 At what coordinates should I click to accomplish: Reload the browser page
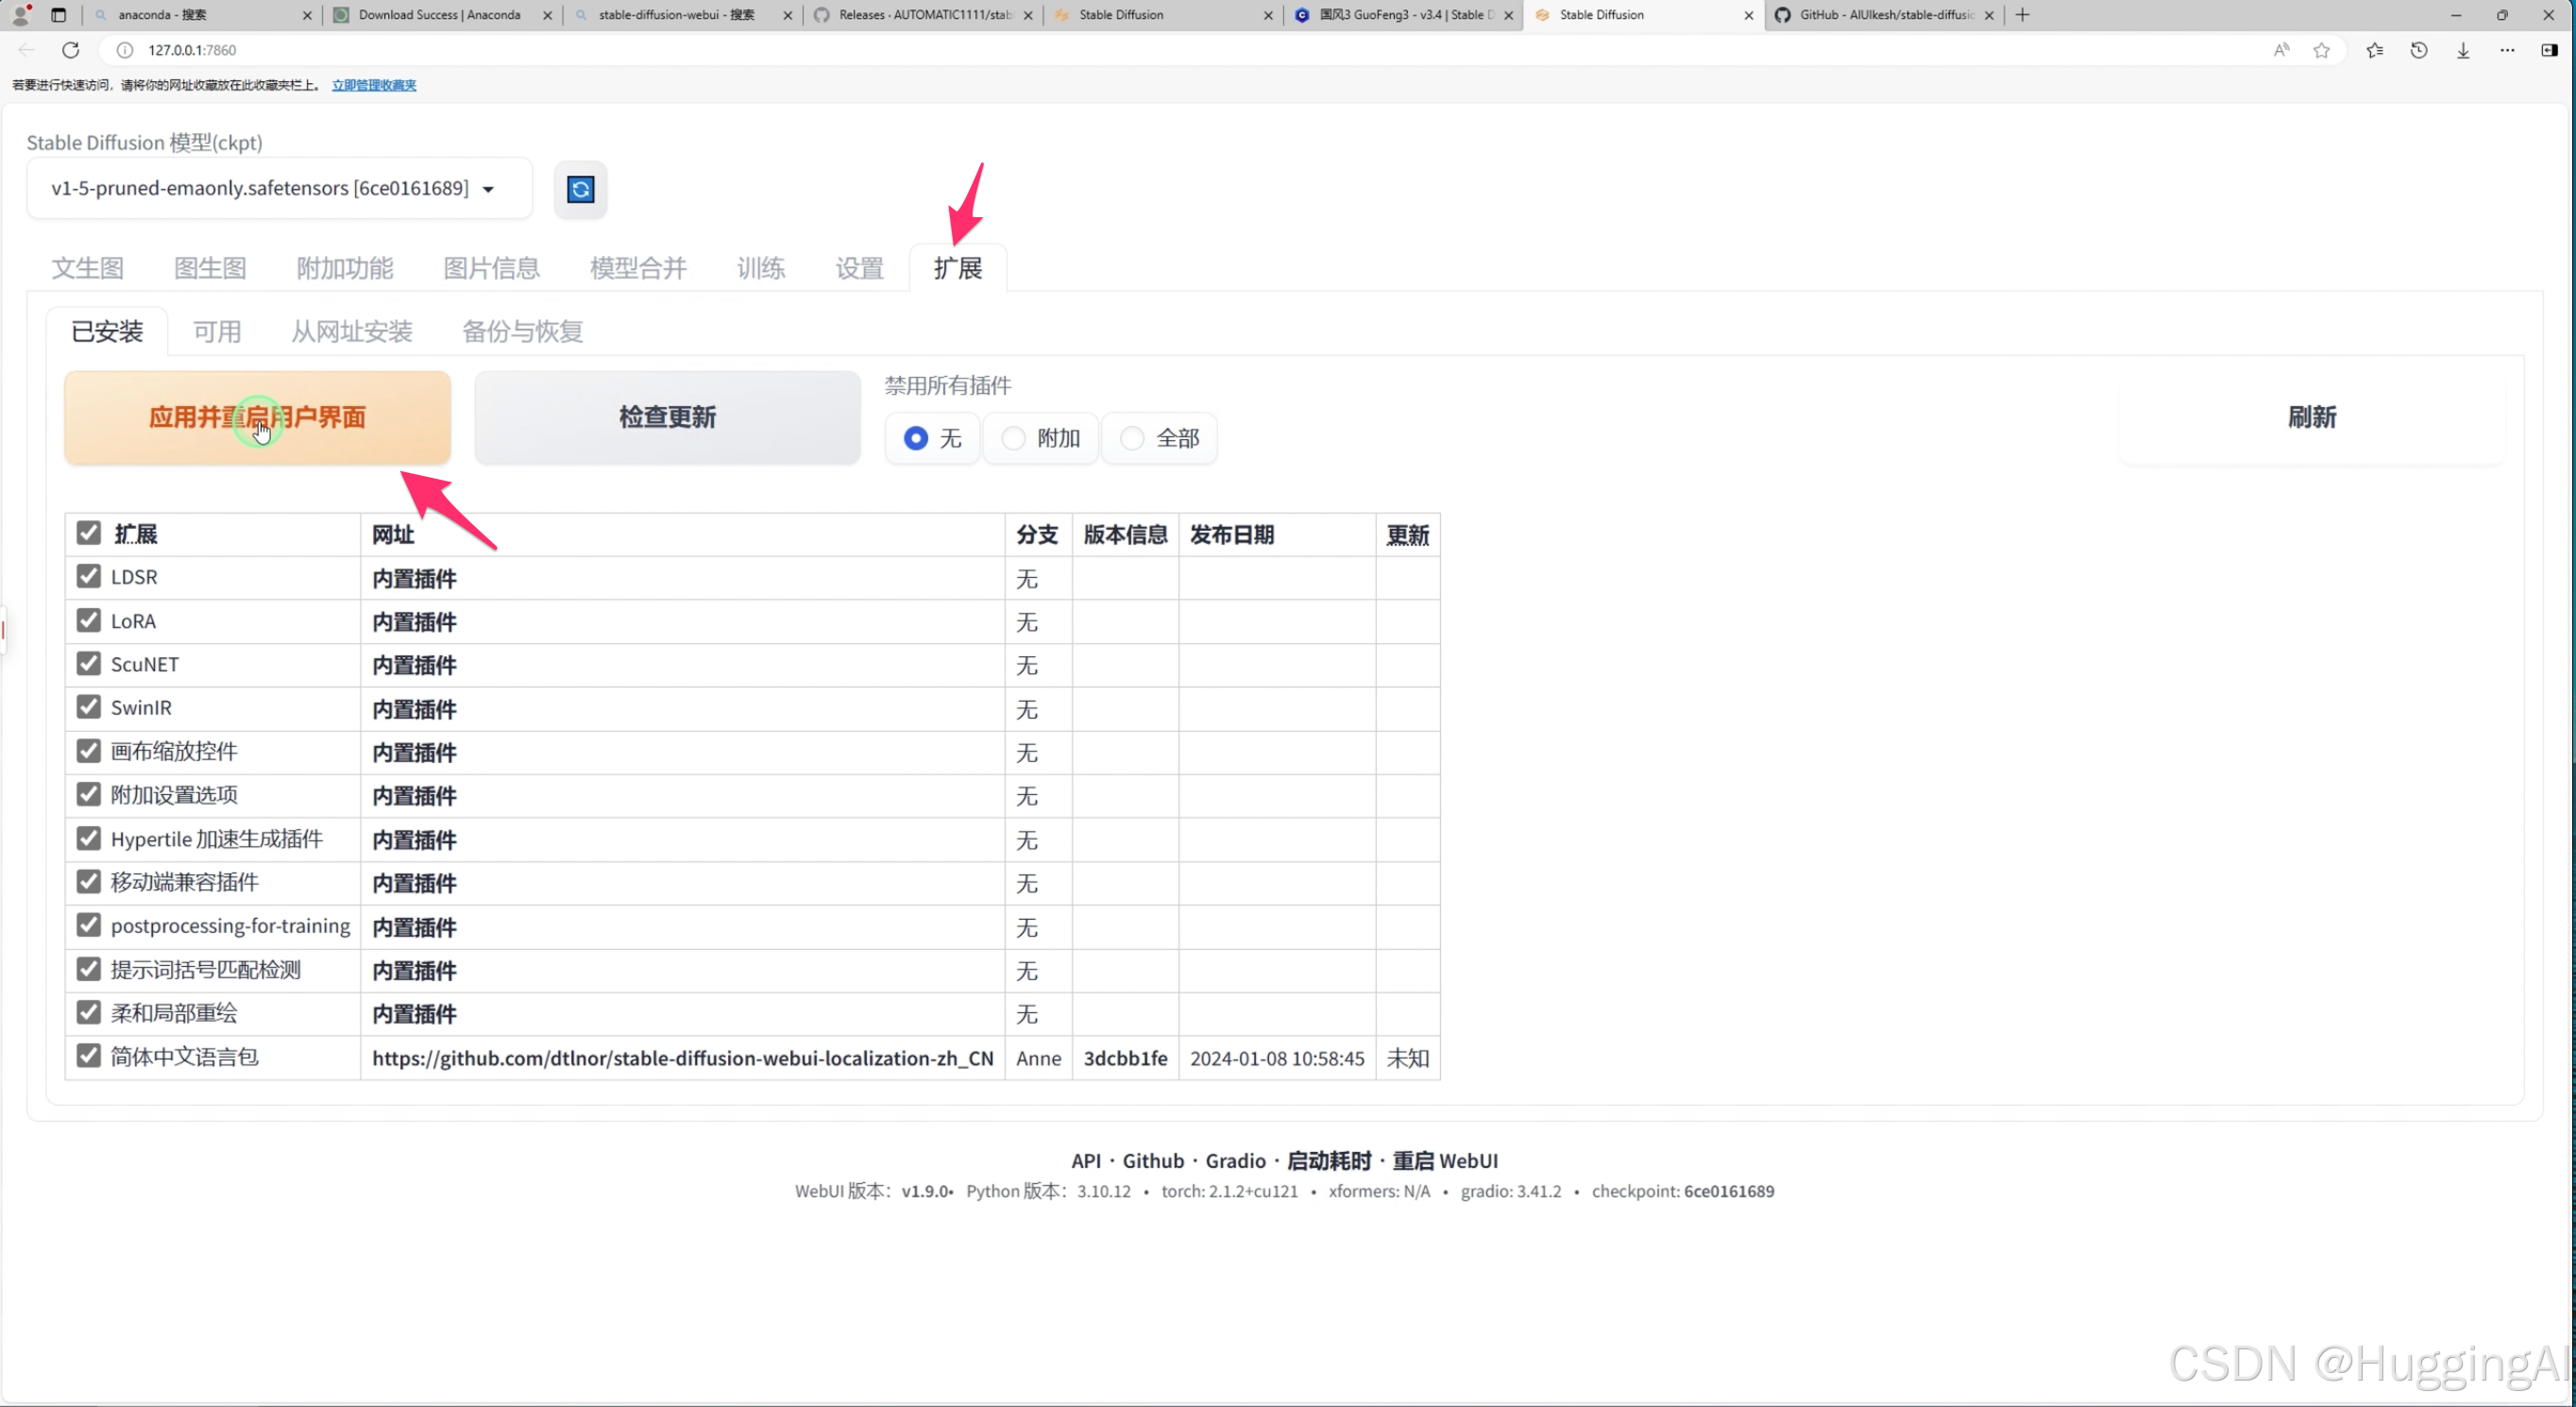(70, 50)
